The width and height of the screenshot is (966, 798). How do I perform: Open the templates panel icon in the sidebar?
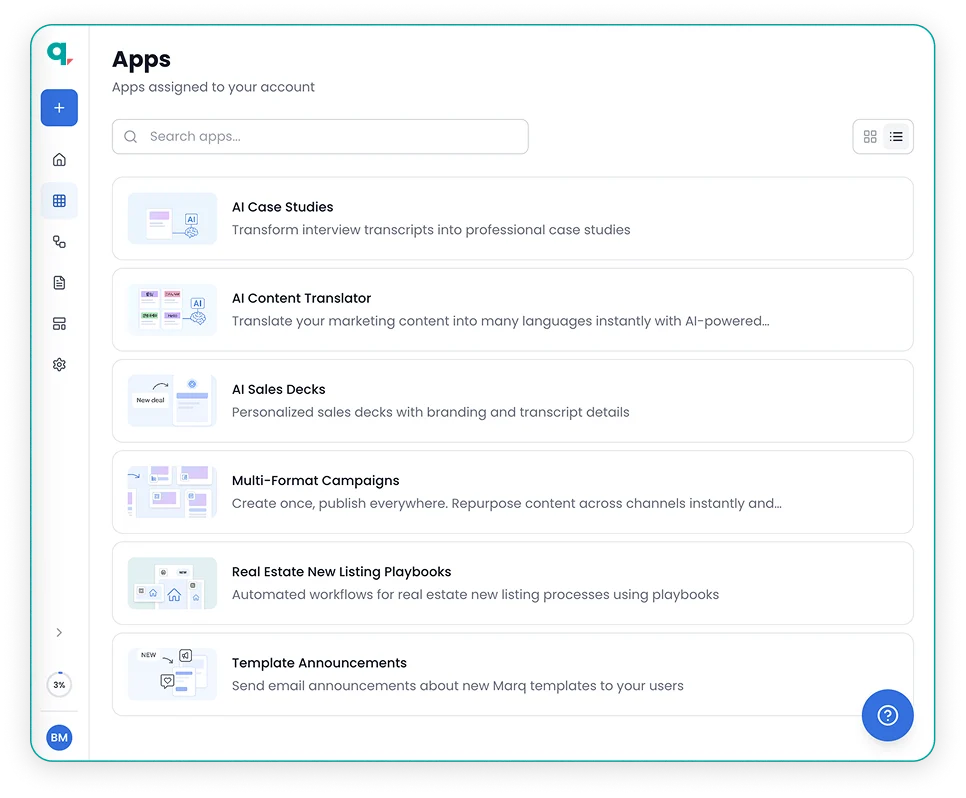pyautogui.click(x=59, y=323)
